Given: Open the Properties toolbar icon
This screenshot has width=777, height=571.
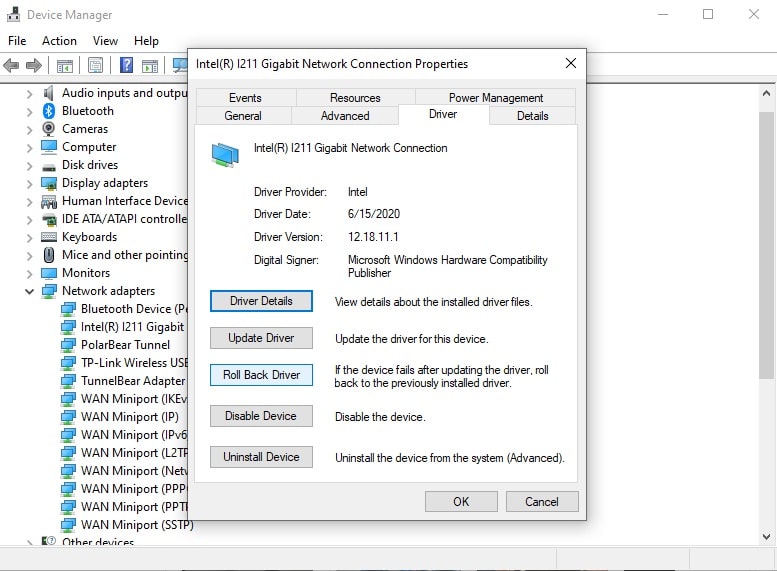Looking at the screenshot, I should pos(95,65).
